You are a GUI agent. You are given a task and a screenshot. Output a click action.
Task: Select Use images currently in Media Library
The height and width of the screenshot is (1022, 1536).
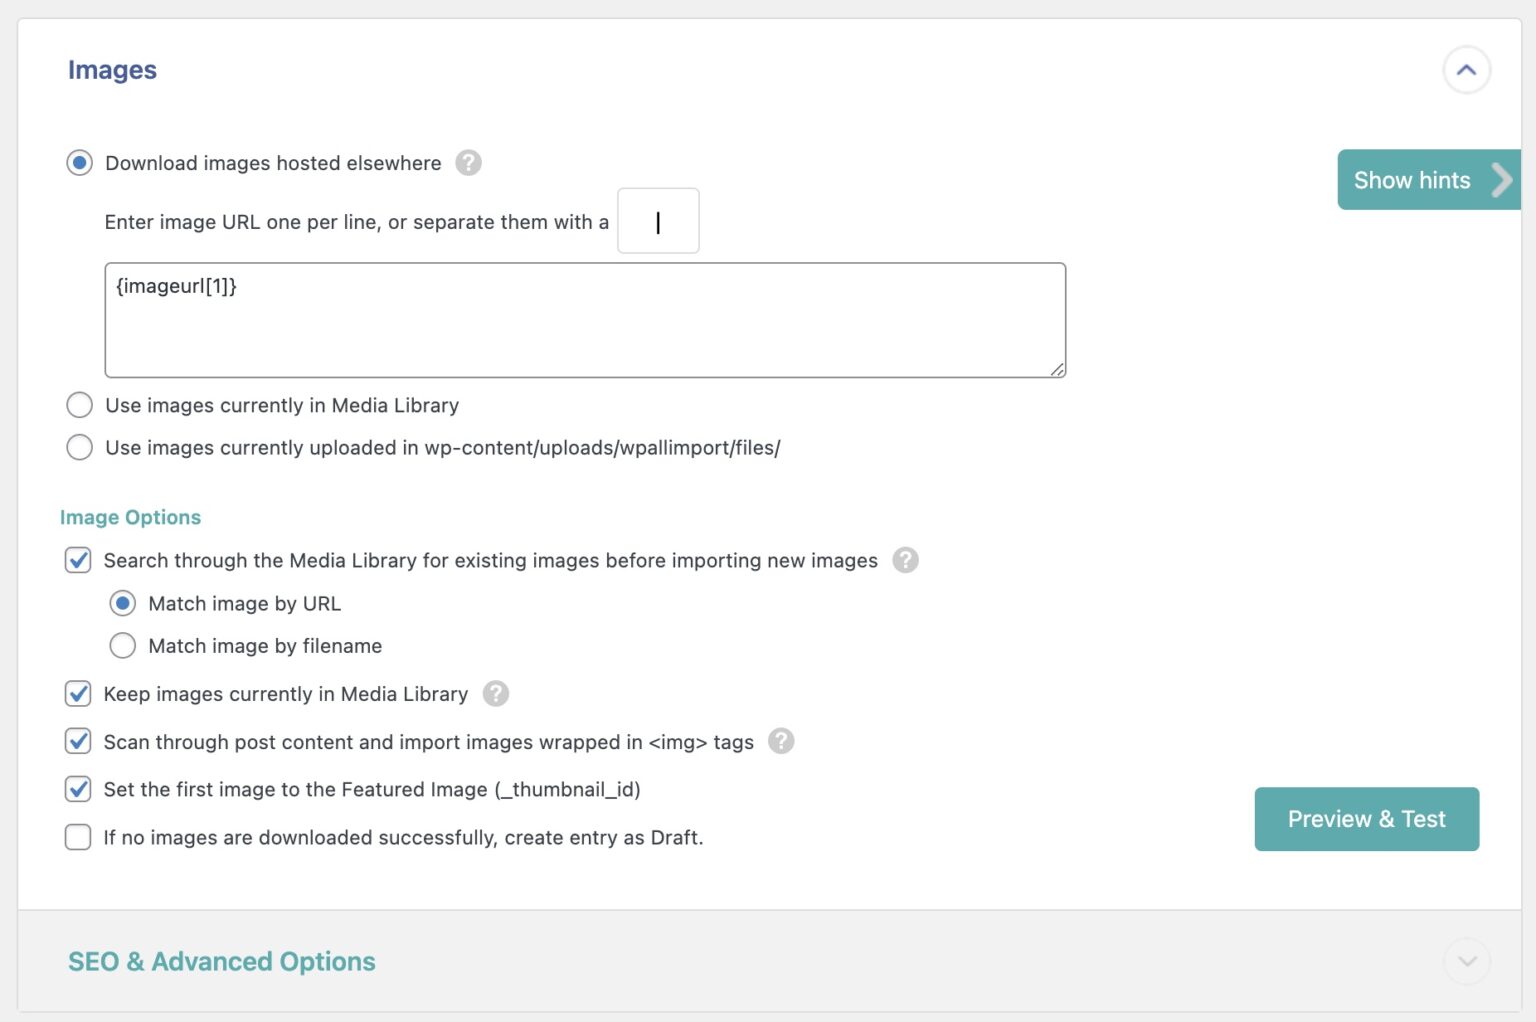[79, 405]
